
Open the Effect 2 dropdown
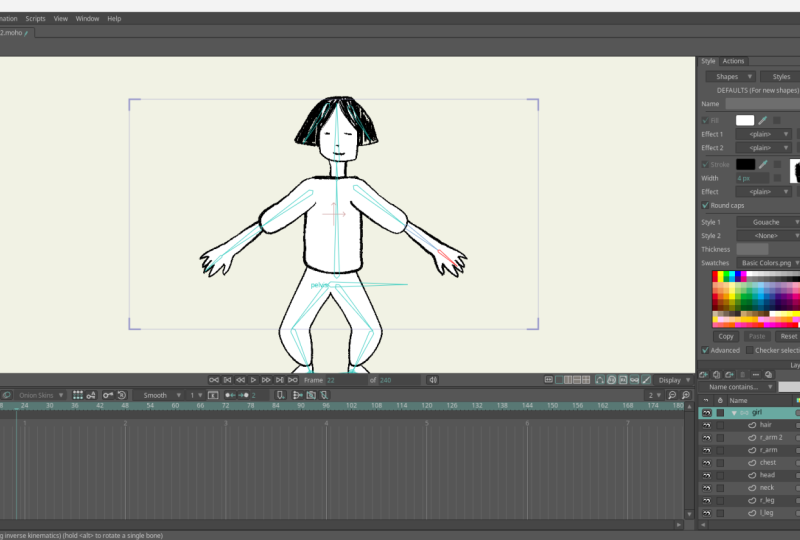tap(764, 148)
